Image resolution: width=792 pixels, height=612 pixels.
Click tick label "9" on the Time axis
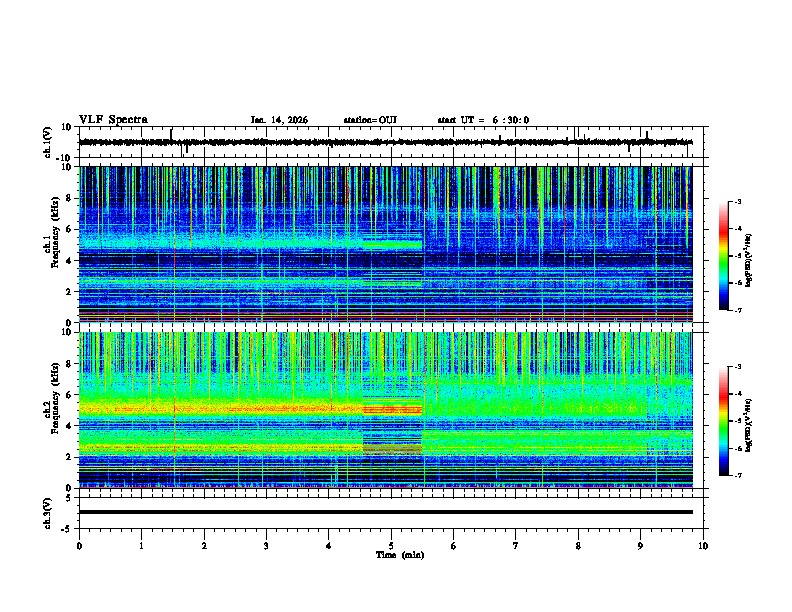[640, 546]
